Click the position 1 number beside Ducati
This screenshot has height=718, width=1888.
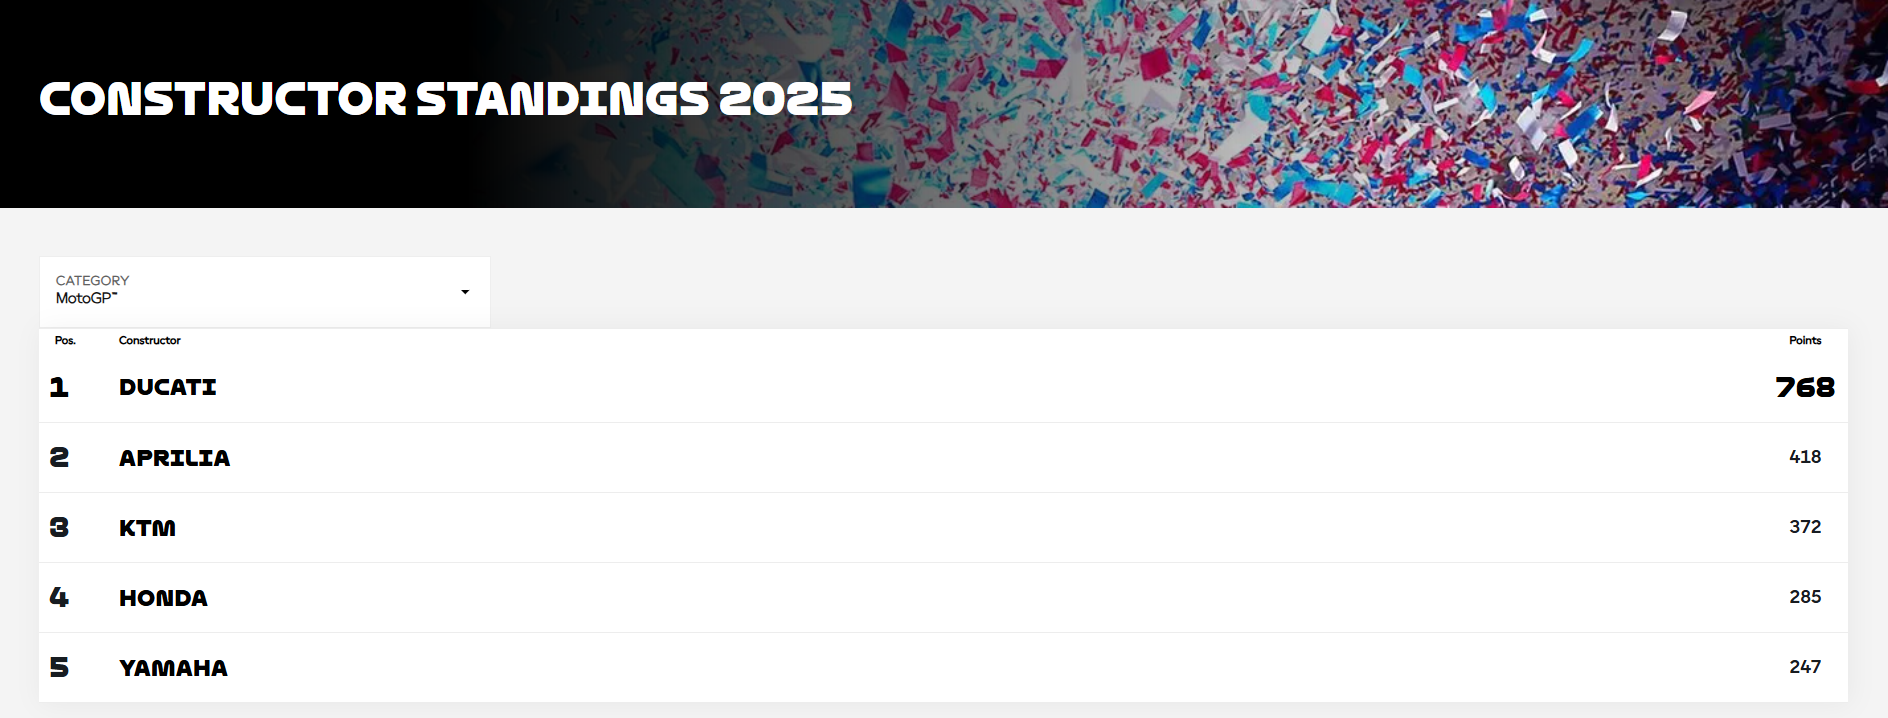(x=59, y=387)
